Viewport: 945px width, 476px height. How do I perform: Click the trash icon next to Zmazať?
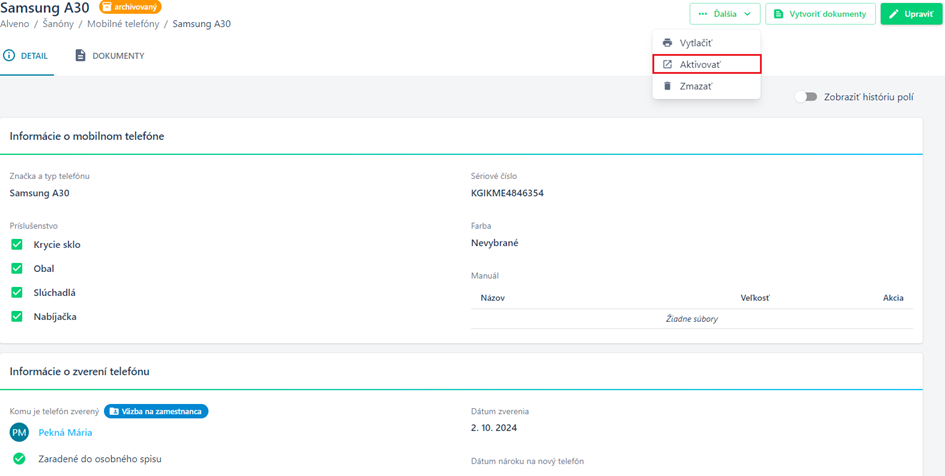[667, 86]
